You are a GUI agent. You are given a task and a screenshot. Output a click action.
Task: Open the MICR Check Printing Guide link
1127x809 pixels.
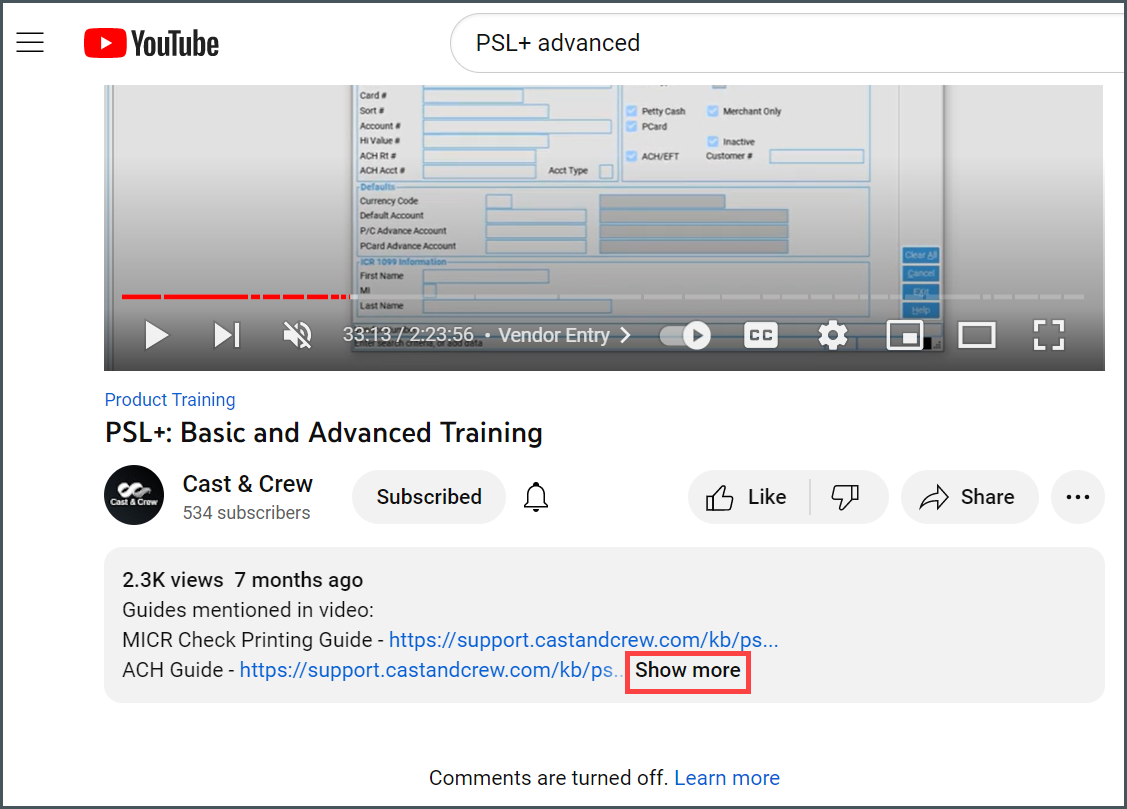click(583, 640)
